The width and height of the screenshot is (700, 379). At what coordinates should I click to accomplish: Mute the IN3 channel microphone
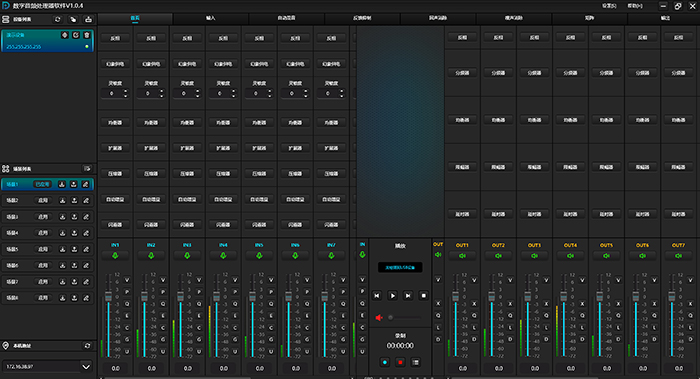point(187,256)
